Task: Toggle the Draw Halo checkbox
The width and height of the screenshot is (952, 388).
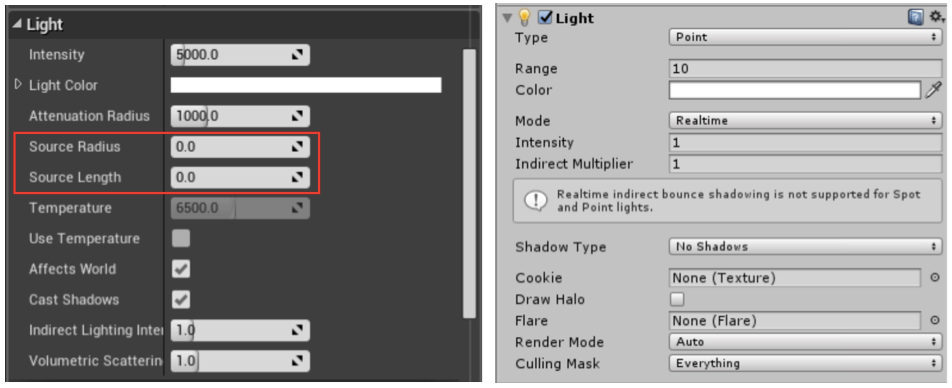Action: pyautogui.click(x=676, y=299)
